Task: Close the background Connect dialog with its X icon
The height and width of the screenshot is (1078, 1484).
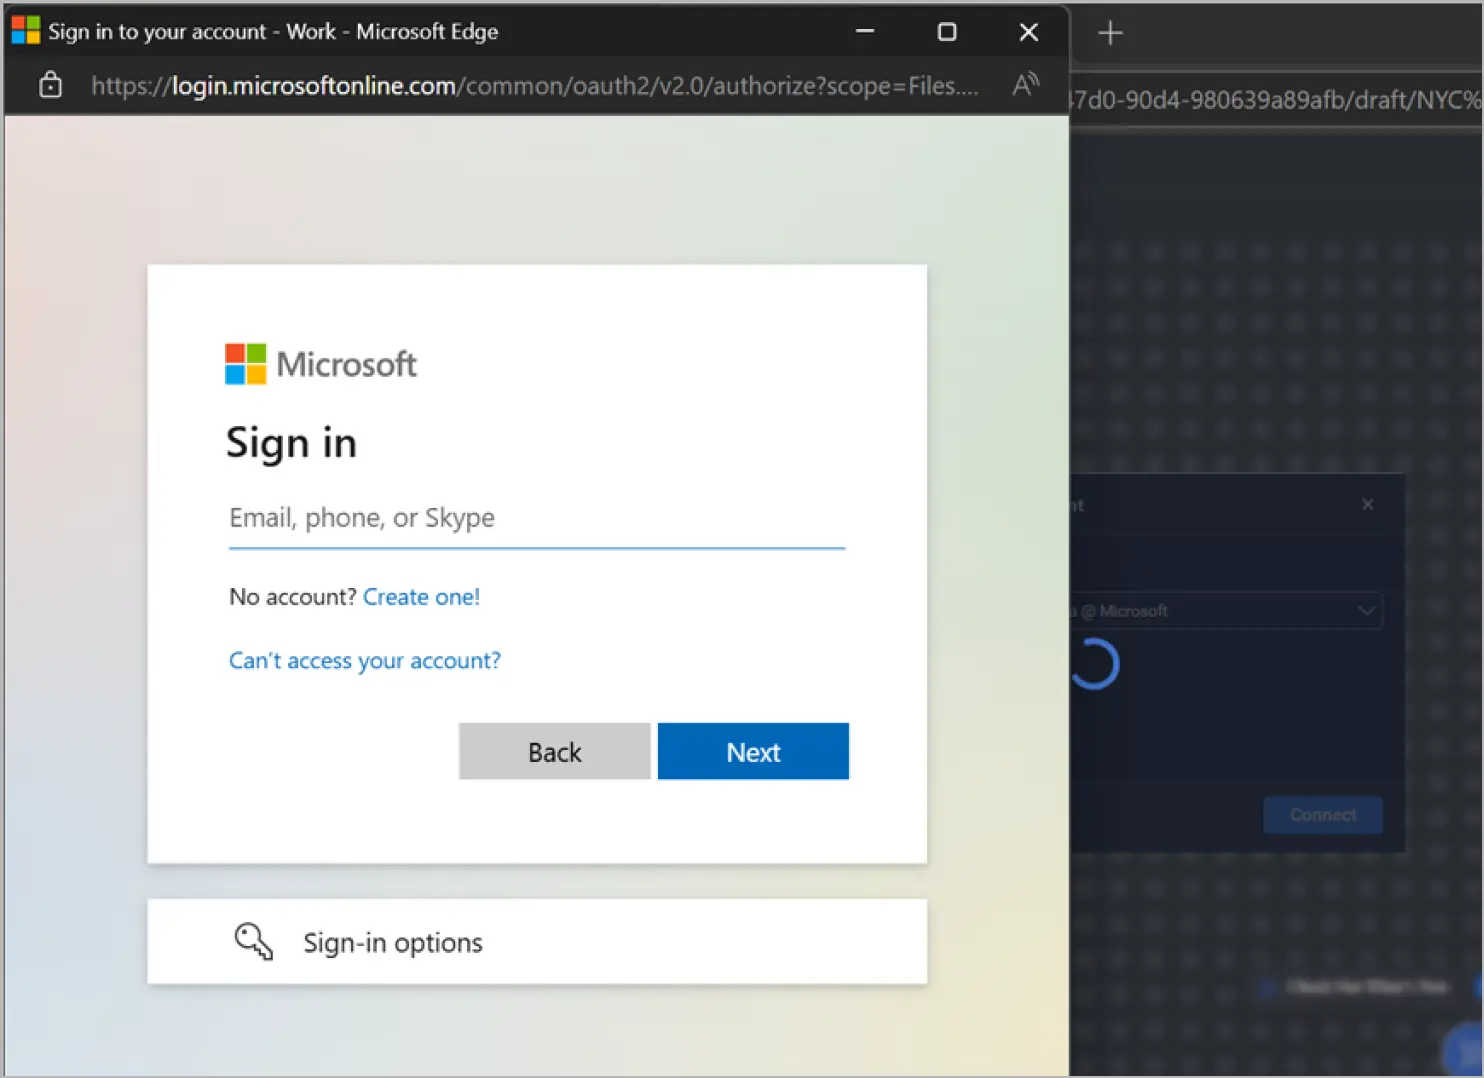Action: (x=1367, y=504)
